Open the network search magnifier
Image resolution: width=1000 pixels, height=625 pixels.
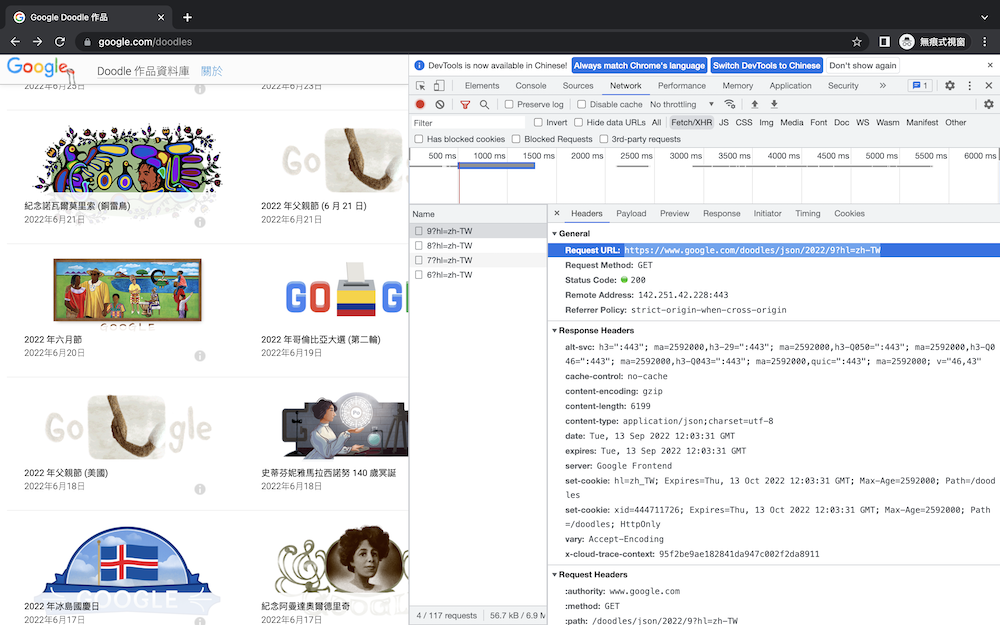coord(484,104)
